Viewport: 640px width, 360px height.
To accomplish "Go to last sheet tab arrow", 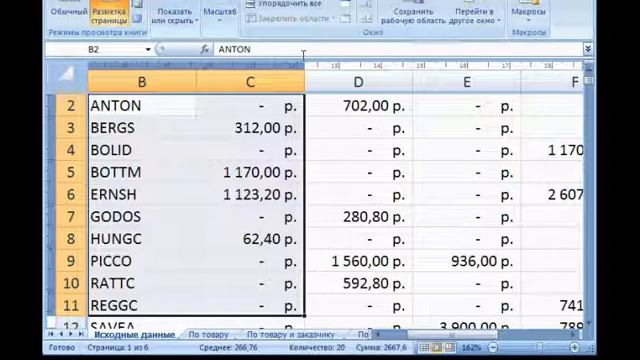I will (81, 334).
